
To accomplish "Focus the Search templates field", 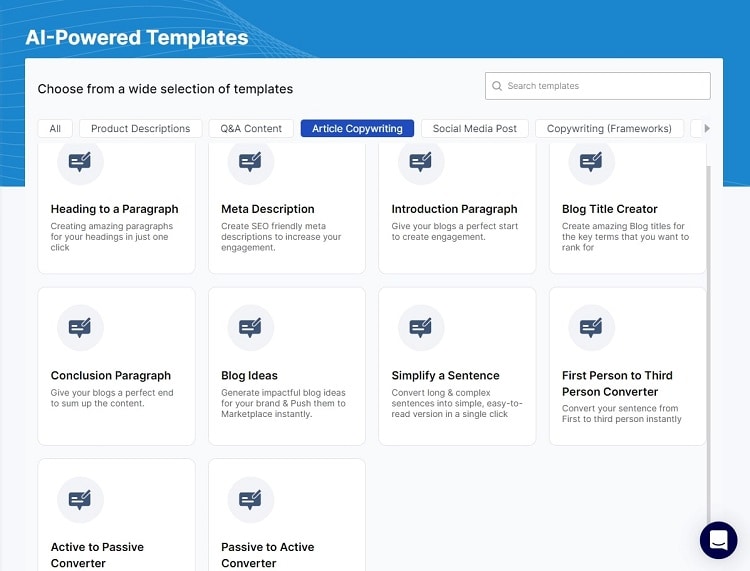I will [x=597, y=86].
